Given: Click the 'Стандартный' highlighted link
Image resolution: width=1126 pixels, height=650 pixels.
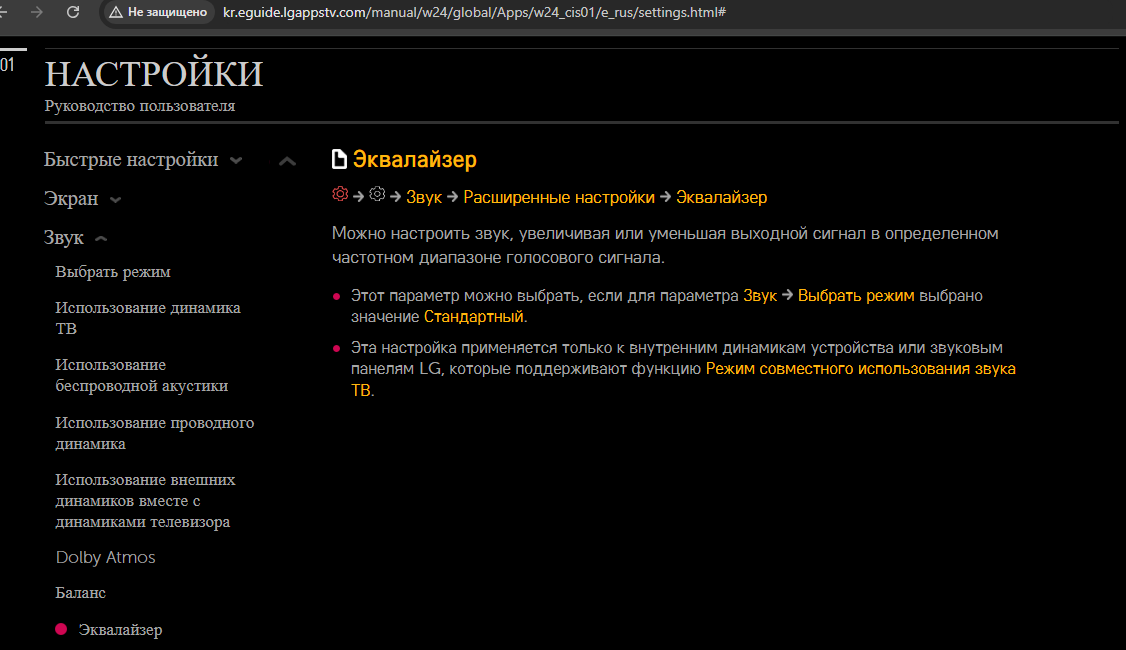Looking at the screenshot, I should [474, 317].
